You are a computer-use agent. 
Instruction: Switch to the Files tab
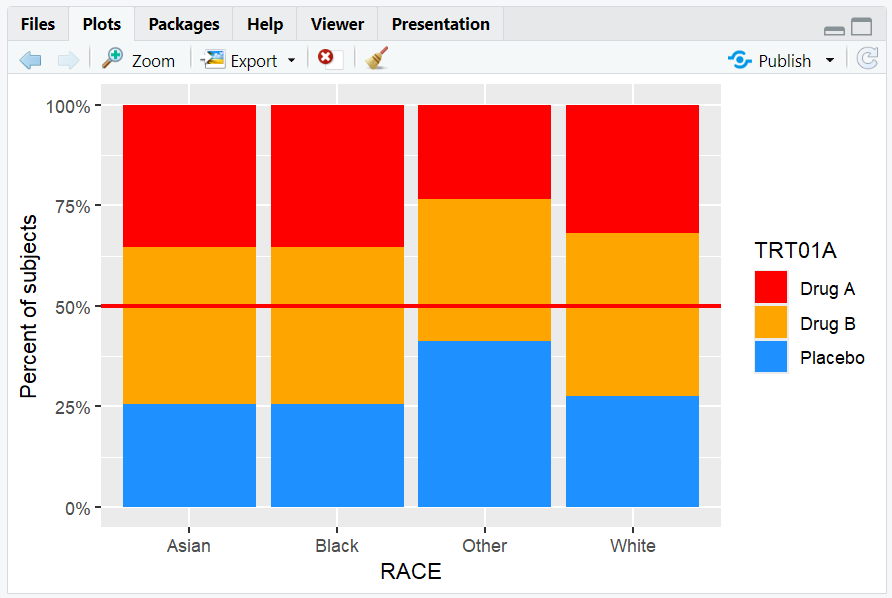[x=37, y=23]
